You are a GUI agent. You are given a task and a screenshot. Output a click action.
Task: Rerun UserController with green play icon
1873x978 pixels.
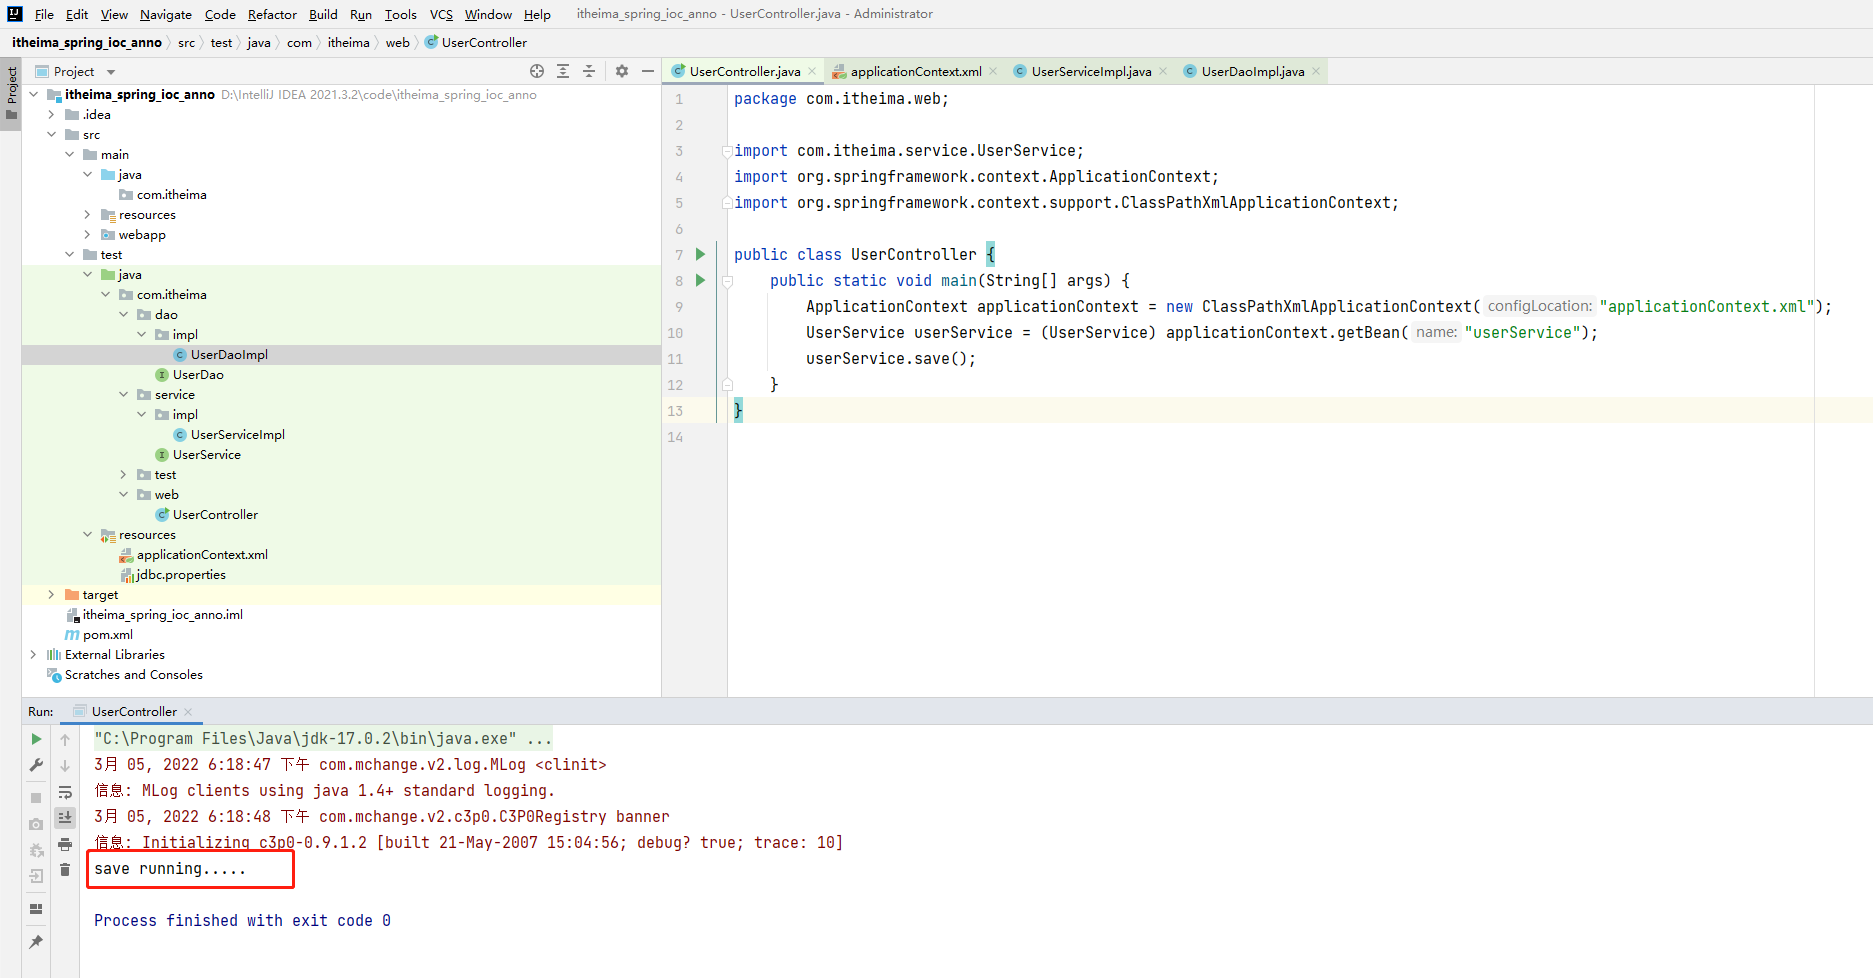point(36,739)
